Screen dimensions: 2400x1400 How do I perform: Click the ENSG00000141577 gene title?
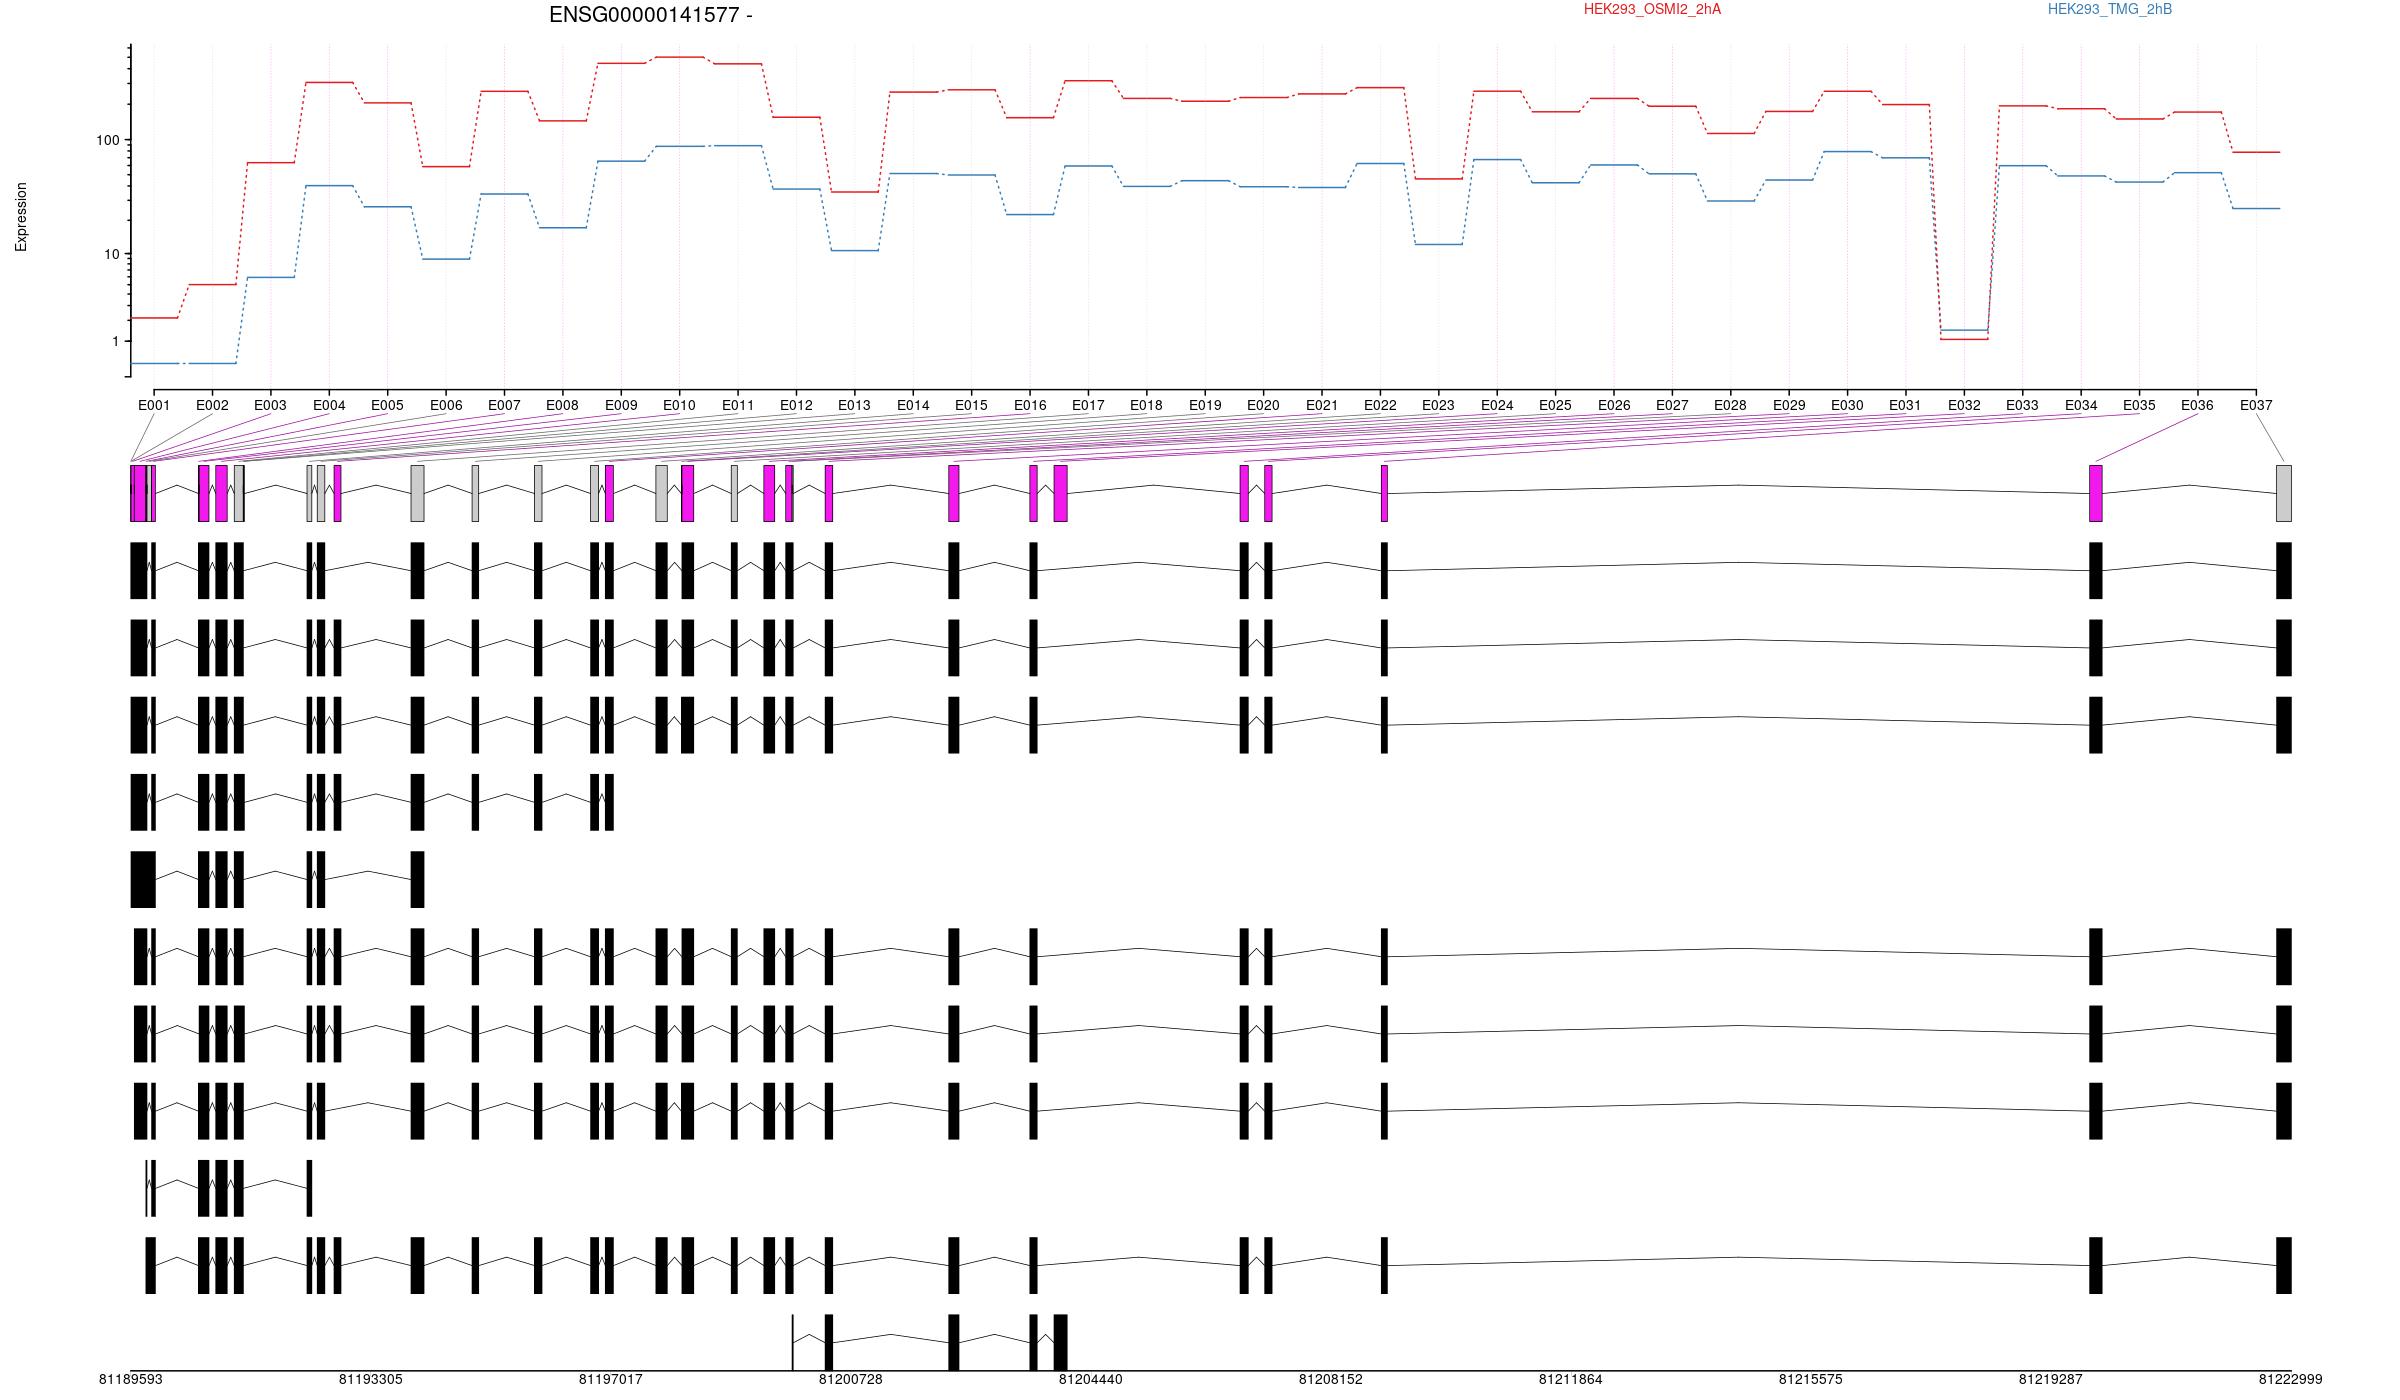(x=651, y=15)
